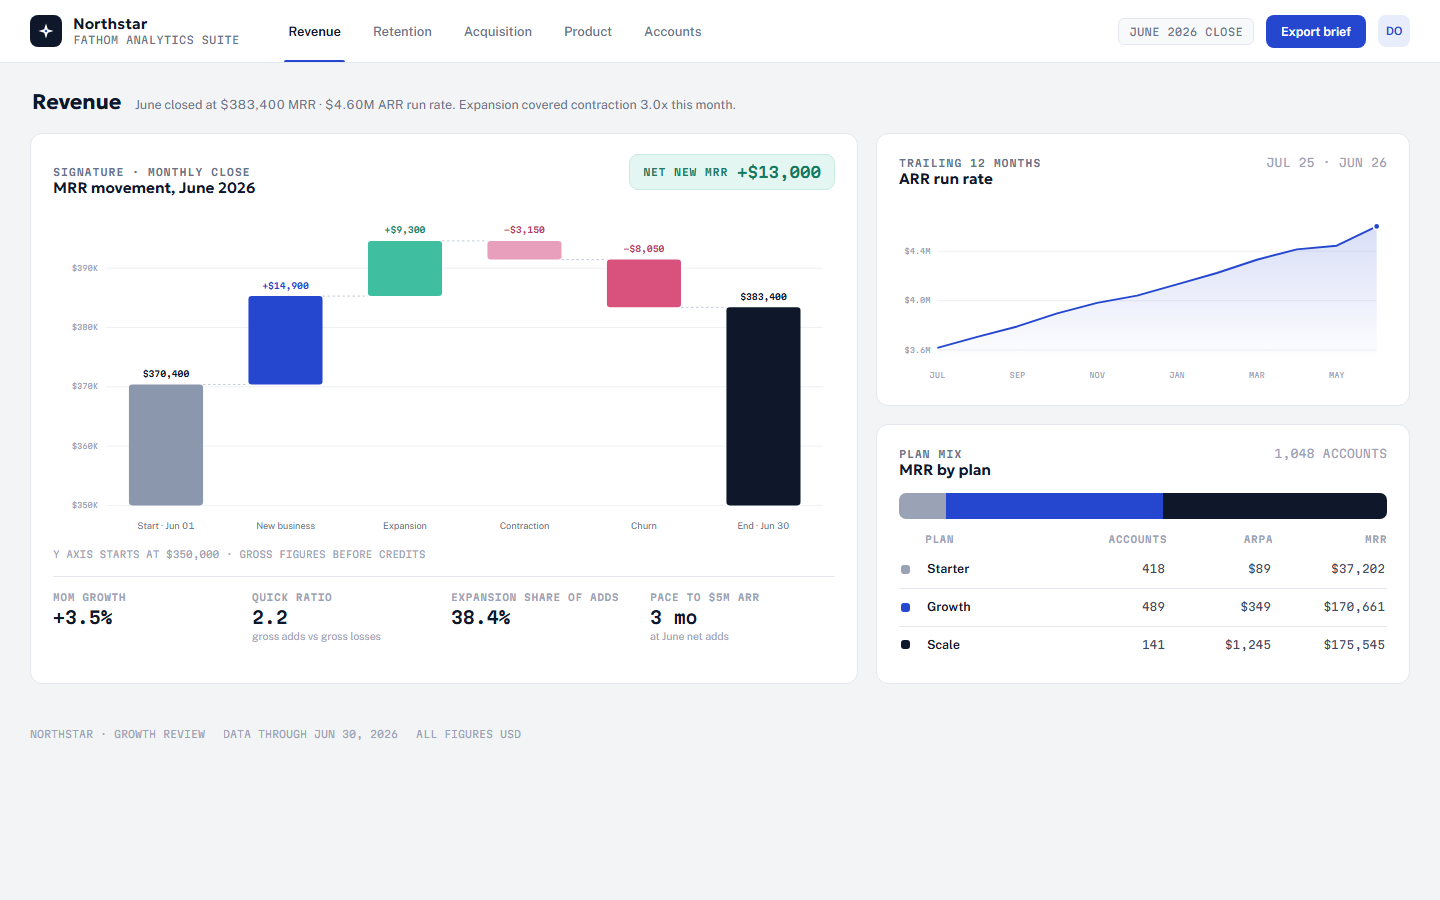Select the Starter plan row name
Viewport: 1440px width, 900px height.
pos(948,569)
